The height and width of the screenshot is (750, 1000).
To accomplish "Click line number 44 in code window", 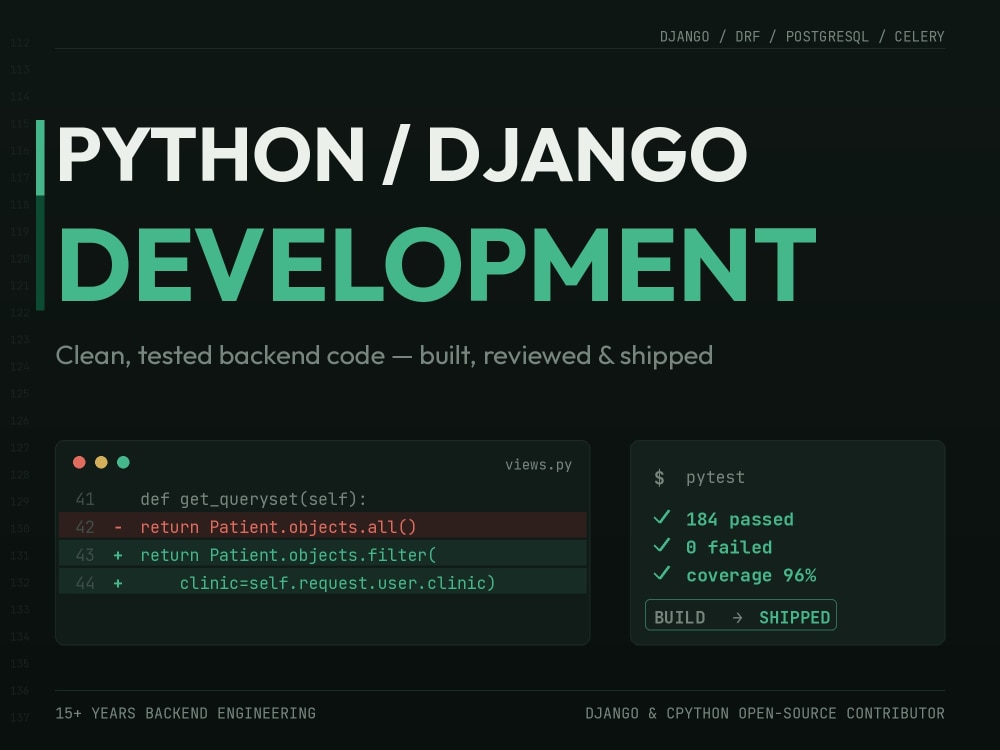I will (85, 584).
